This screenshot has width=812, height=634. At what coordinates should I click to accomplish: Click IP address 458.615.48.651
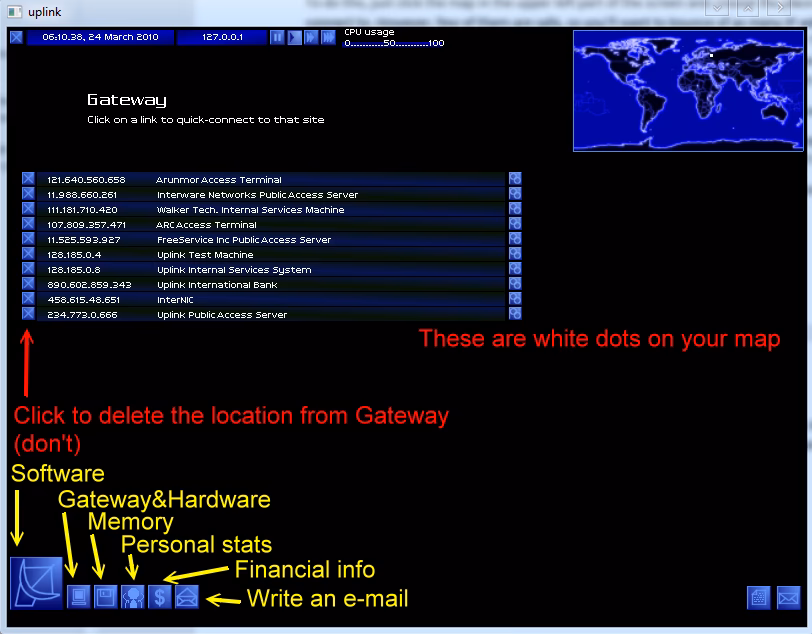coord(83,300)
